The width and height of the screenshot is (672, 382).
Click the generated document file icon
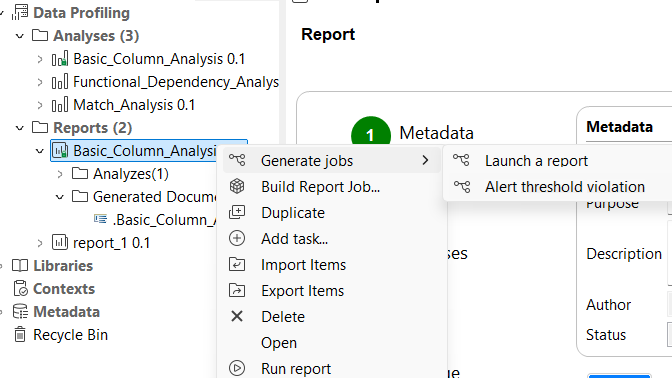(x=101, y=219)
